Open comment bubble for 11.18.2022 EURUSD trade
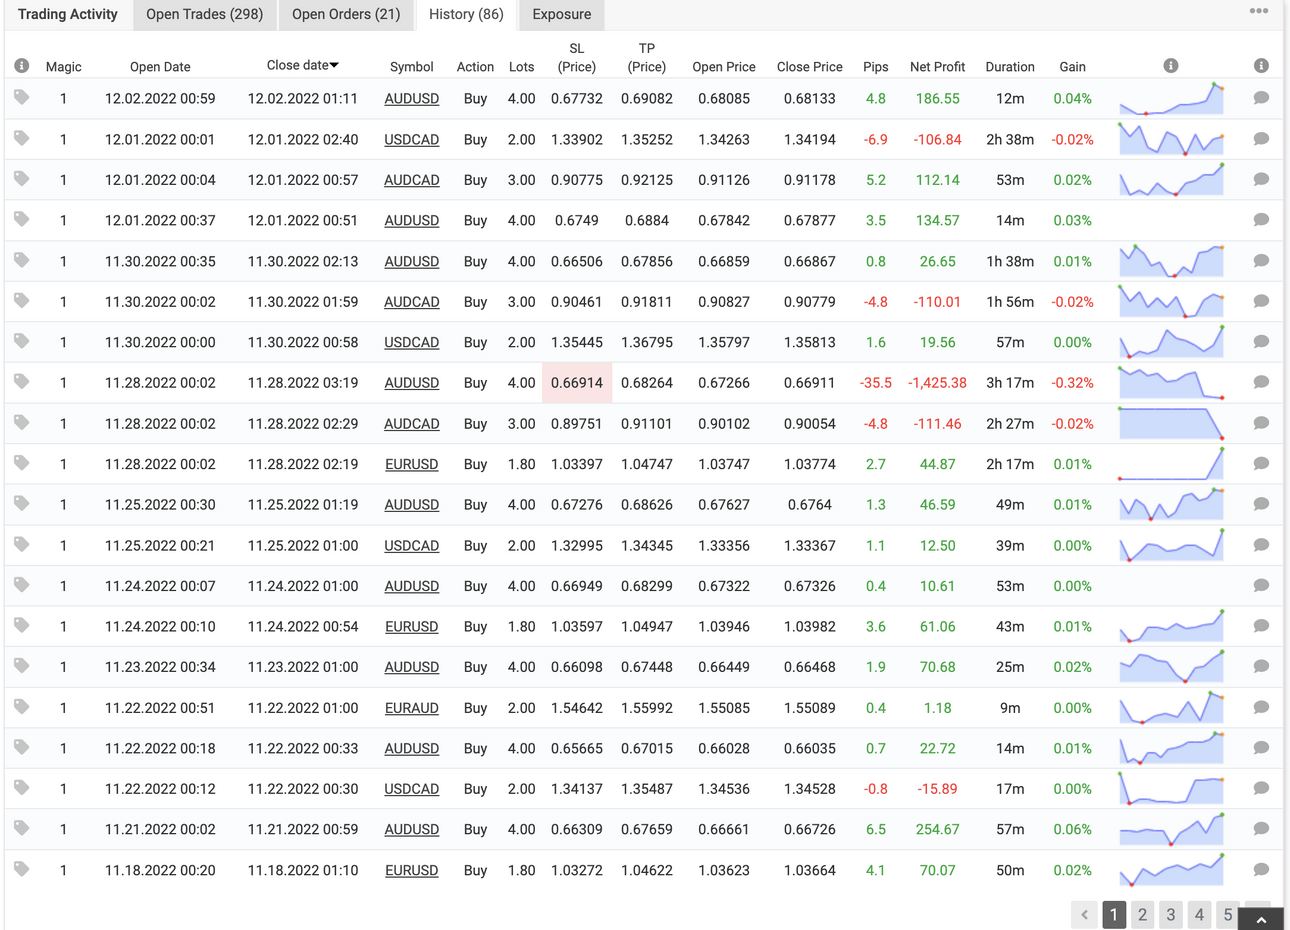This screenshot has height=930, width=1290. pos(1261,869)
